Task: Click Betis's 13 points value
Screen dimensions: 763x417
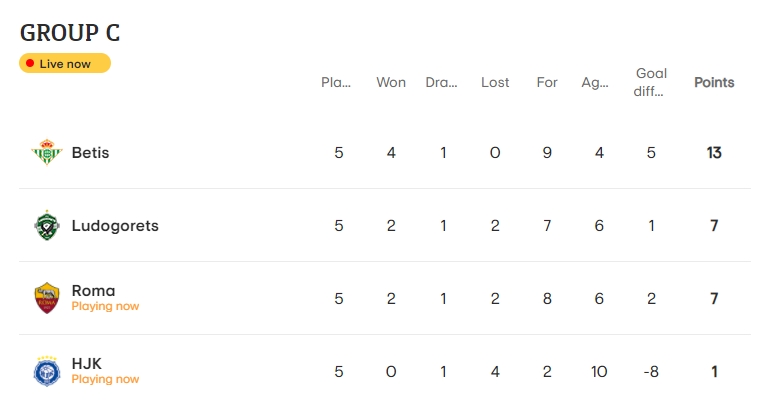Action: pyautogui.click(x=714, y=153)
